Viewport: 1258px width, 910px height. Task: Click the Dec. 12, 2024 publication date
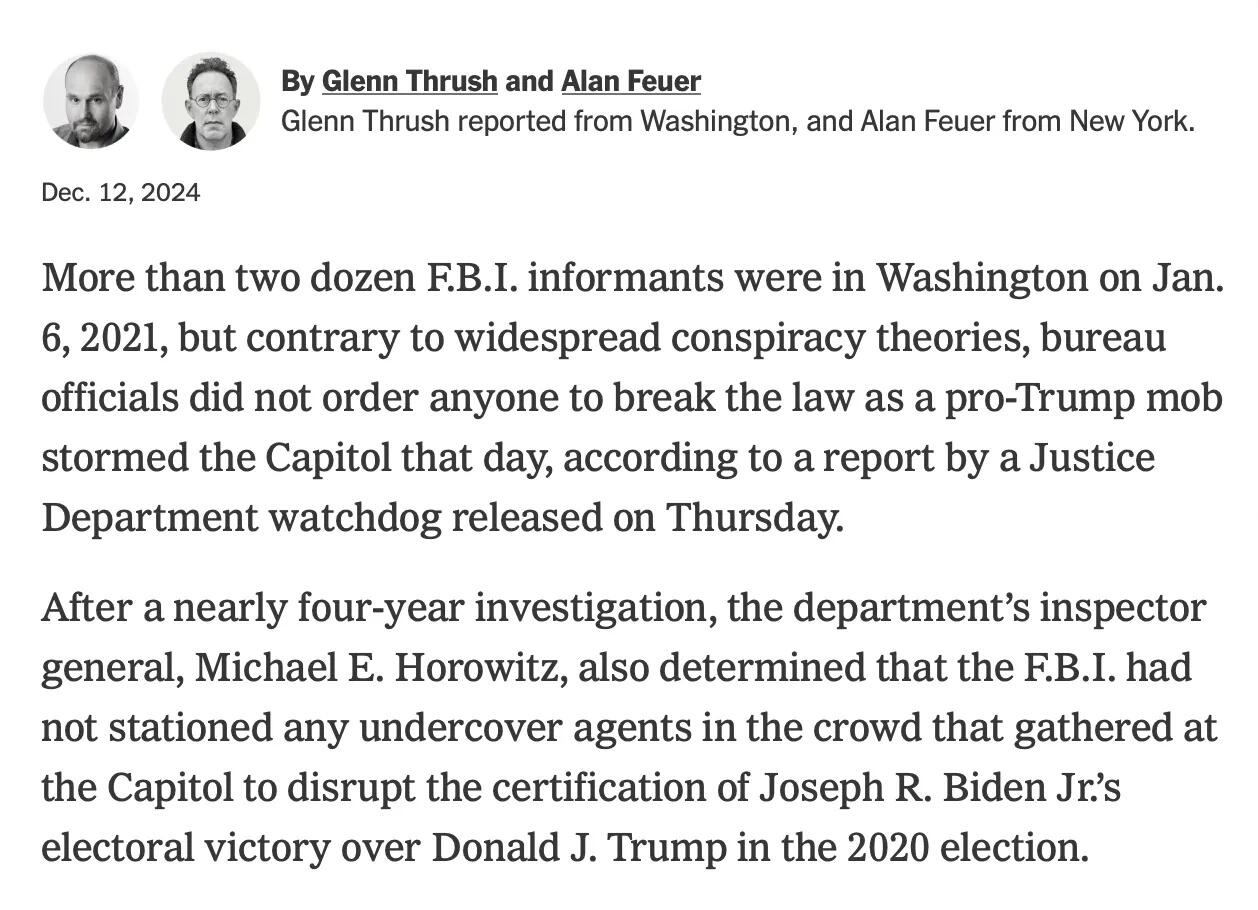point(121,192)
